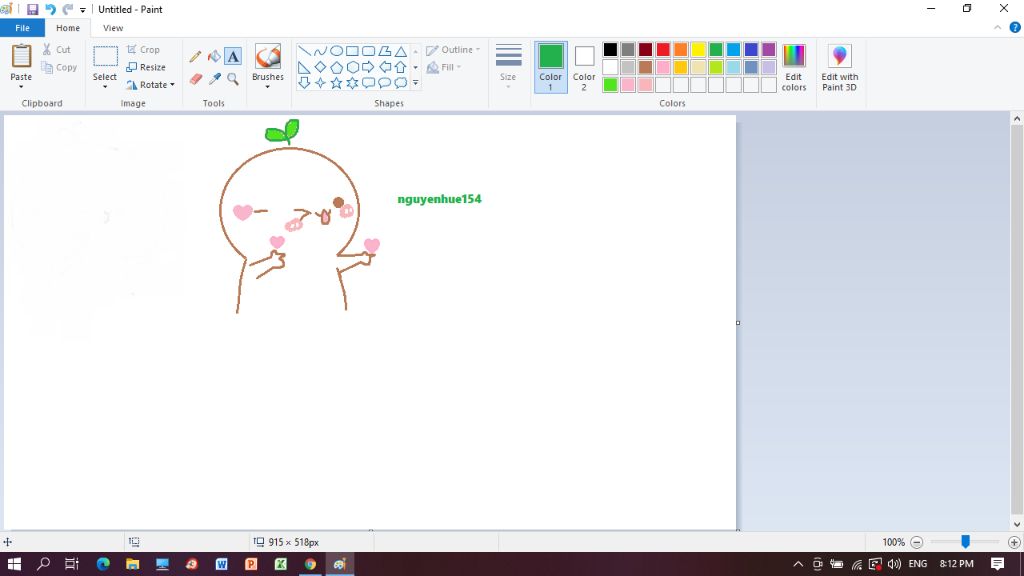1024x576 pixels.
Task: Open Google Chrome from taskbar
Action: tap(310, 564)
